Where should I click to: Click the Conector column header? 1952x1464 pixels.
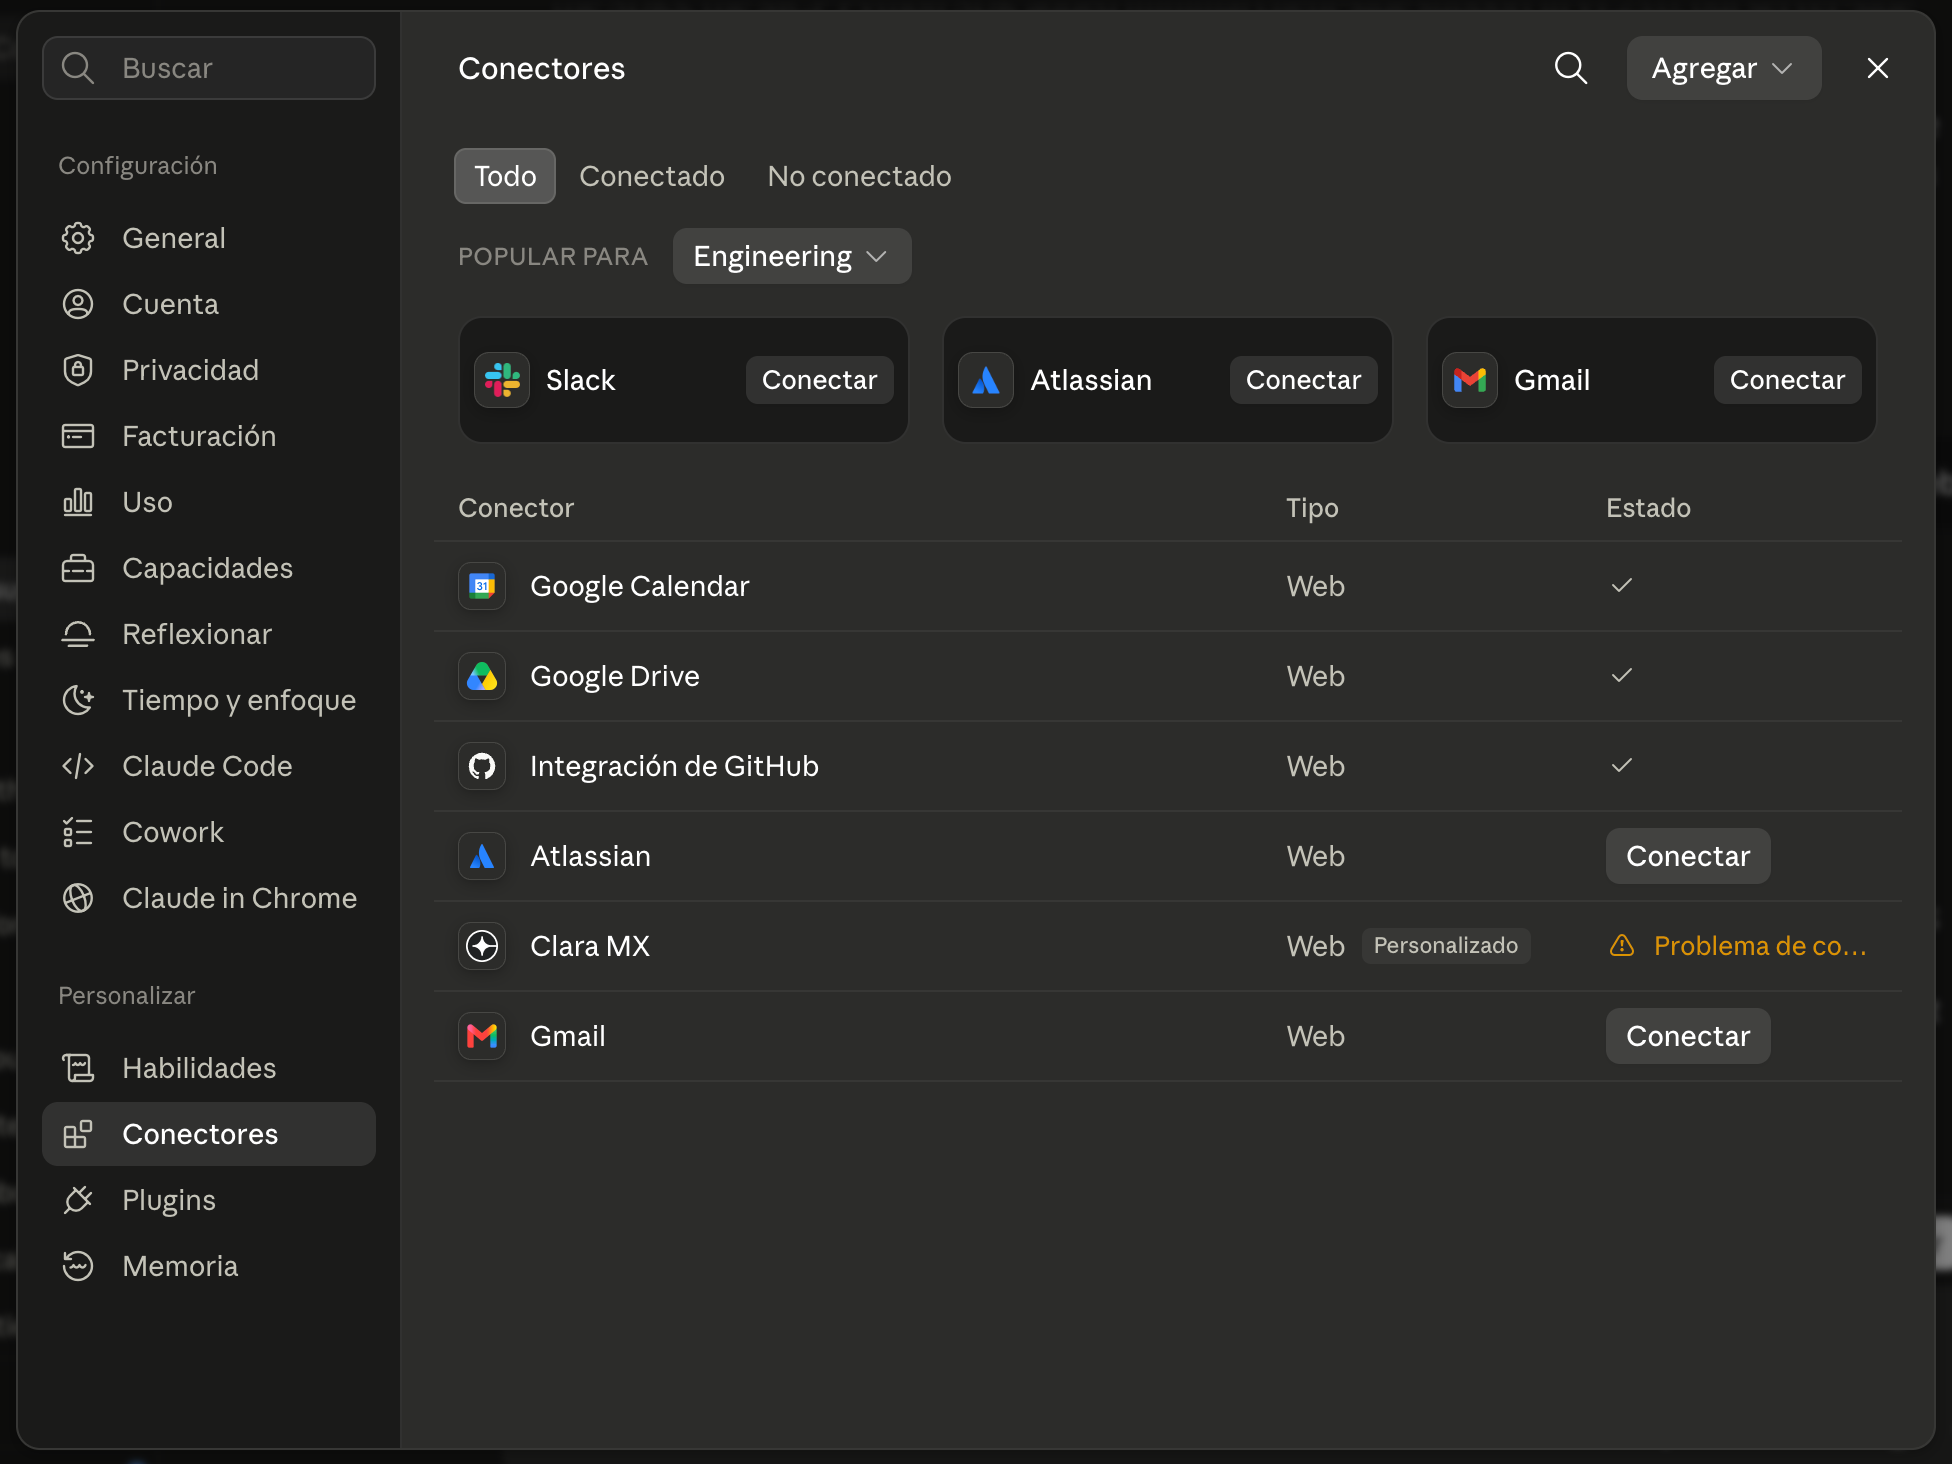(x=516, y=508)
